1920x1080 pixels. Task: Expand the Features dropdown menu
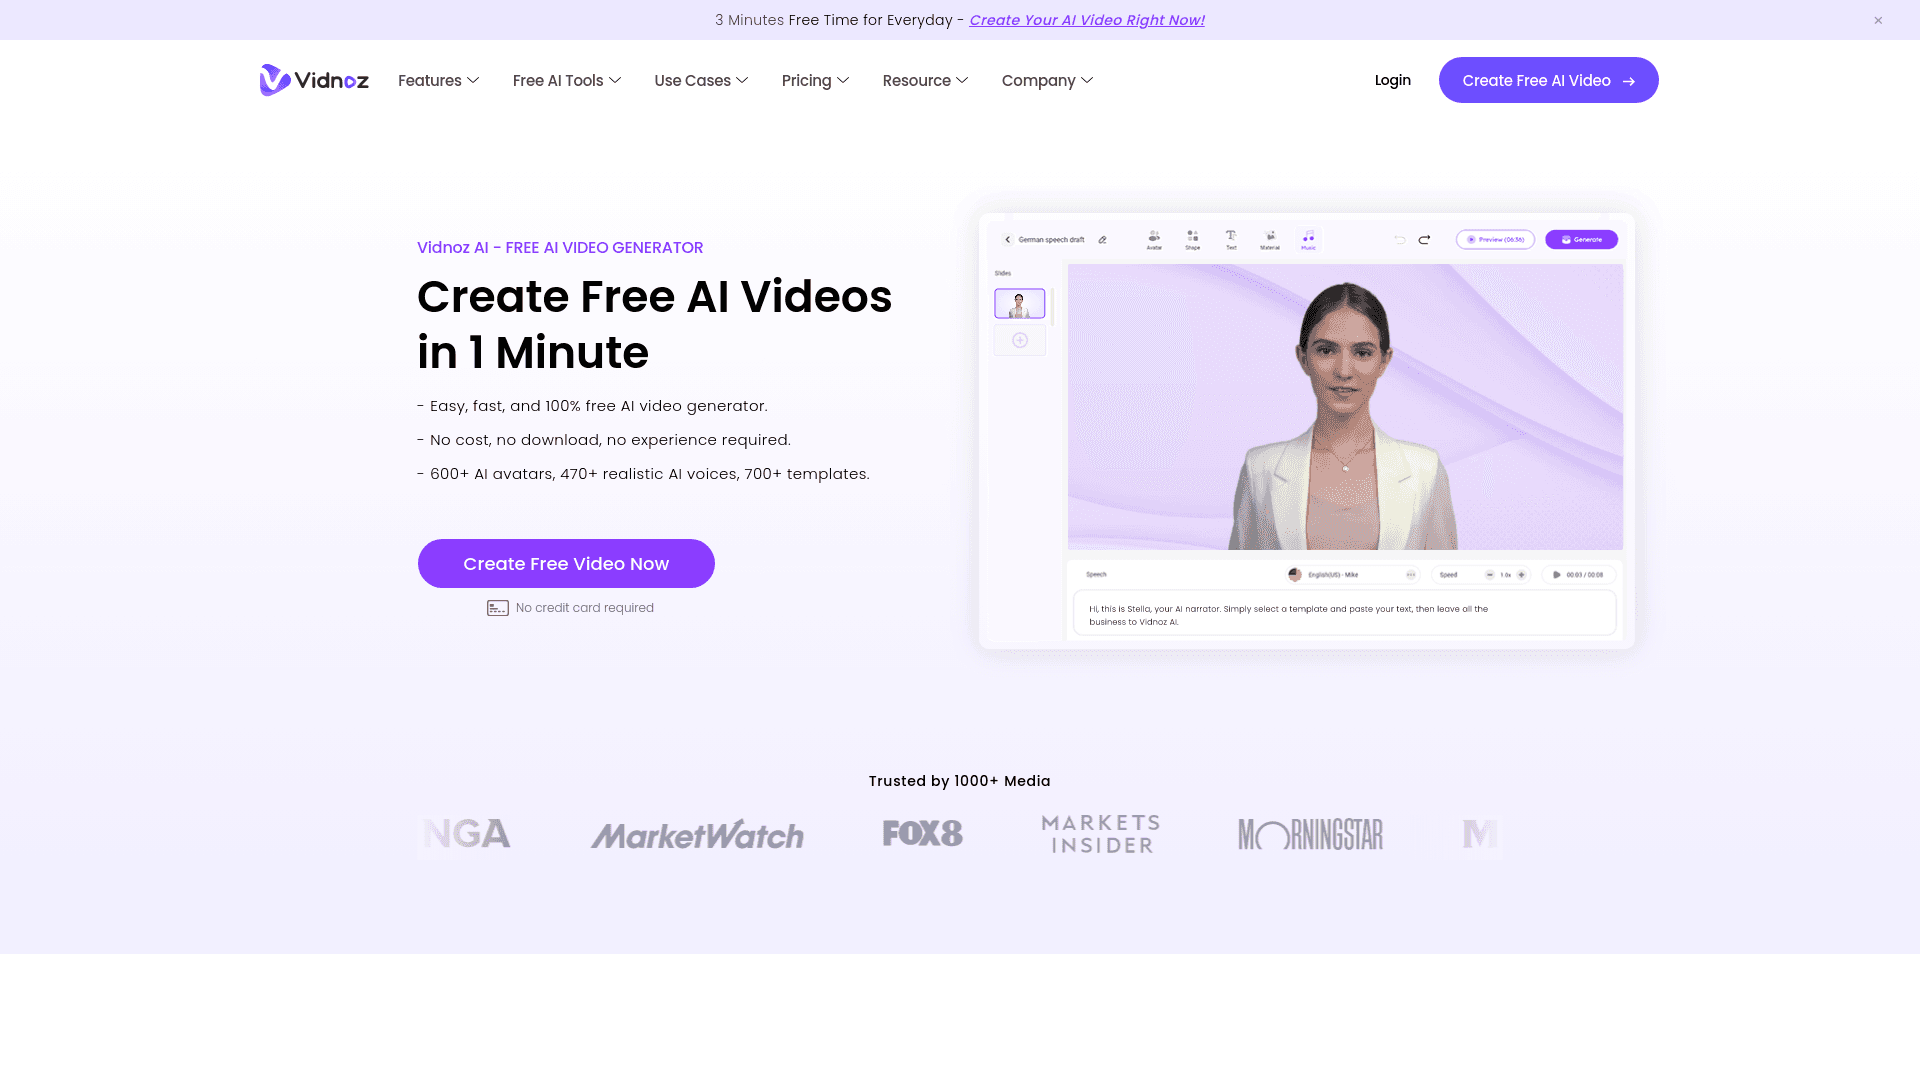point(439,80)
